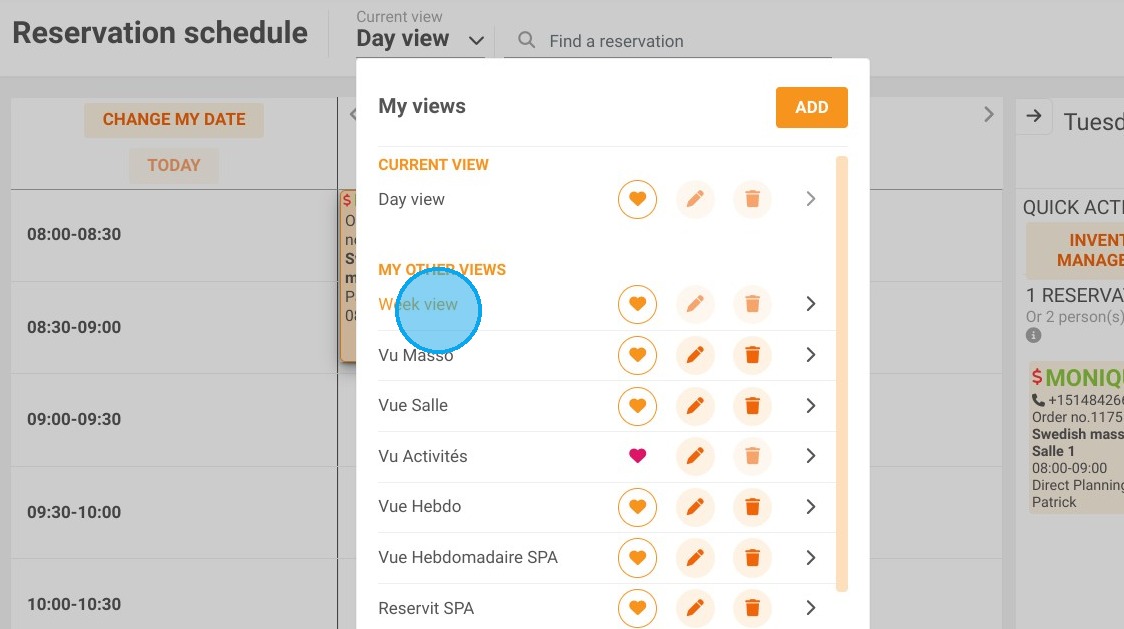
Task: Click the search magnifier icon
Action: point(526,40)
